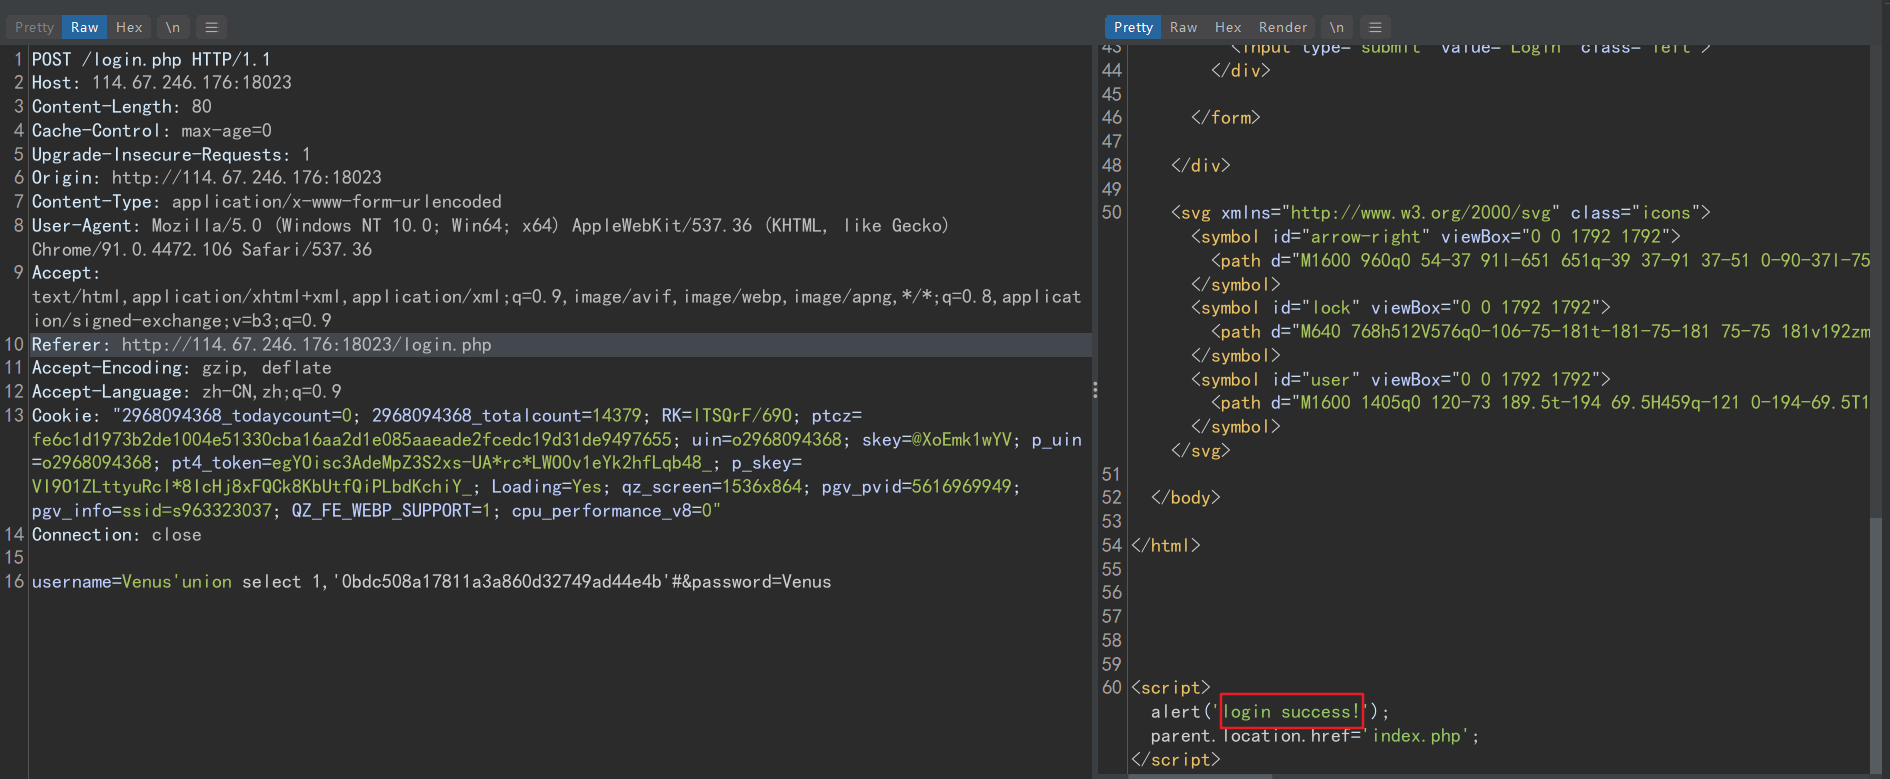Click the closing '</script>' tag
The height and width of the screenshot is (779, 1890).
pyautogui.click(x=1176, y=760)
